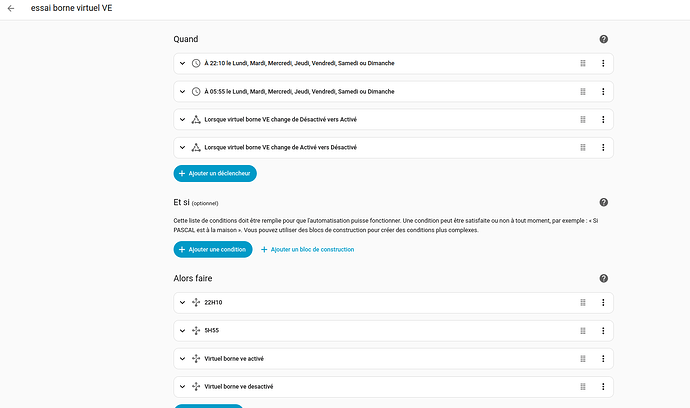Viewport: 690px width, 408px height.
Task: Click the automation title essai borne virtuel VE
Action: coord(71,8)
